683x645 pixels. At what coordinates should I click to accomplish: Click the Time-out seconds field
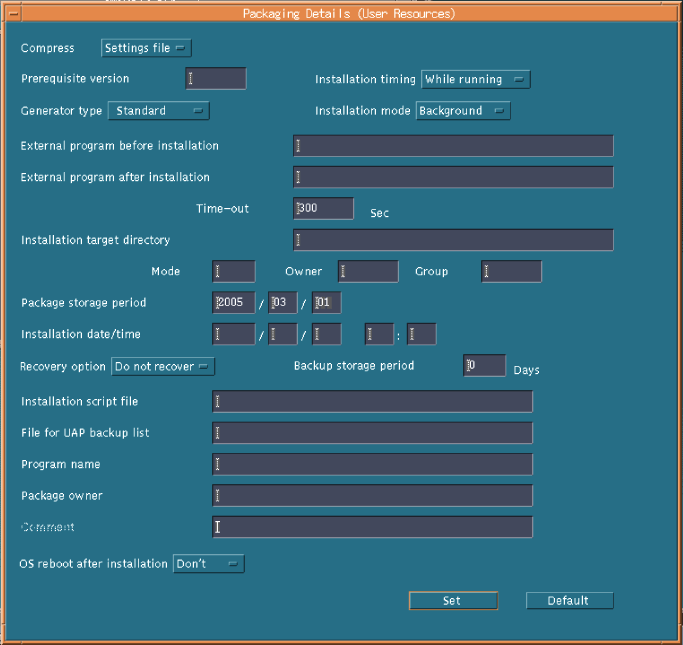point(324,208)
